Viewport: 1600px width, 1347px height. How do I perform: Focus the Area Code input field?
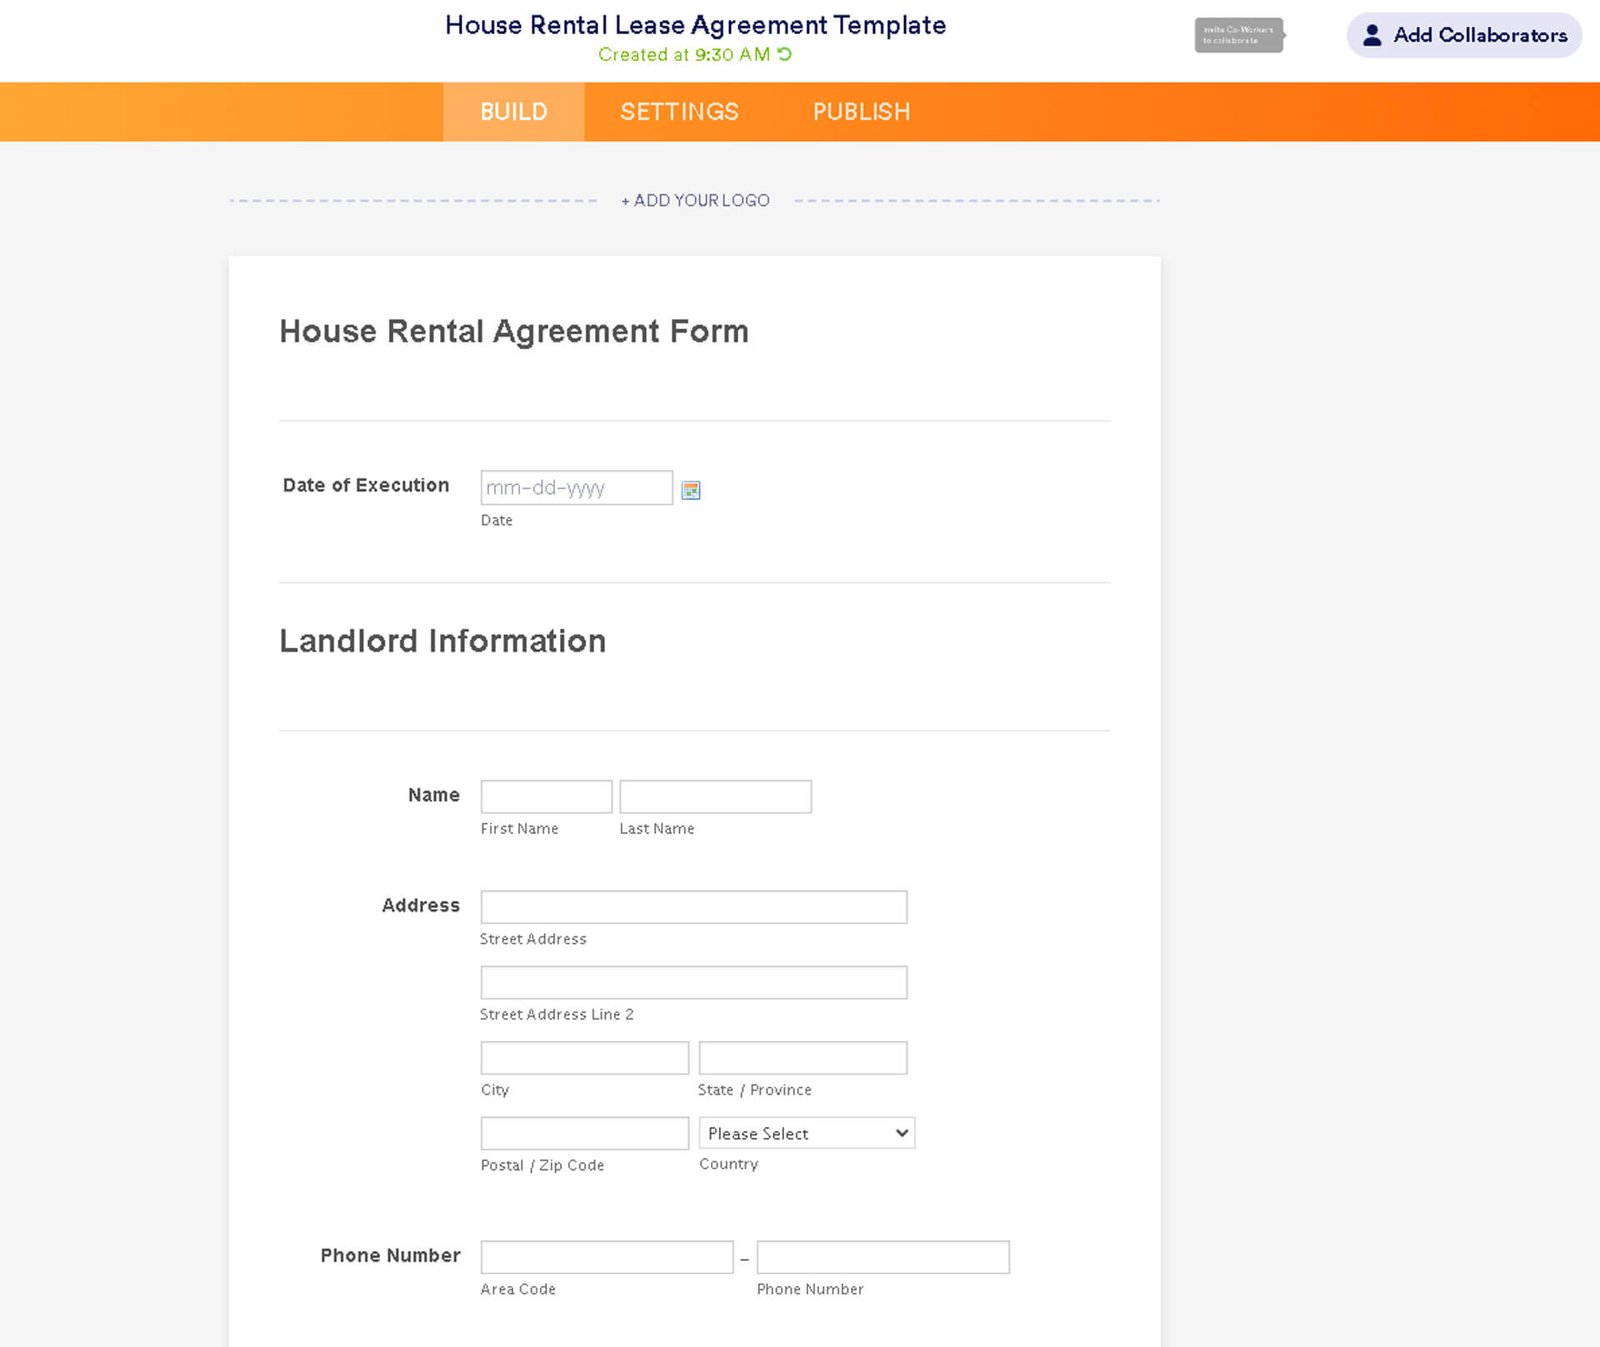coord(607,1257)
